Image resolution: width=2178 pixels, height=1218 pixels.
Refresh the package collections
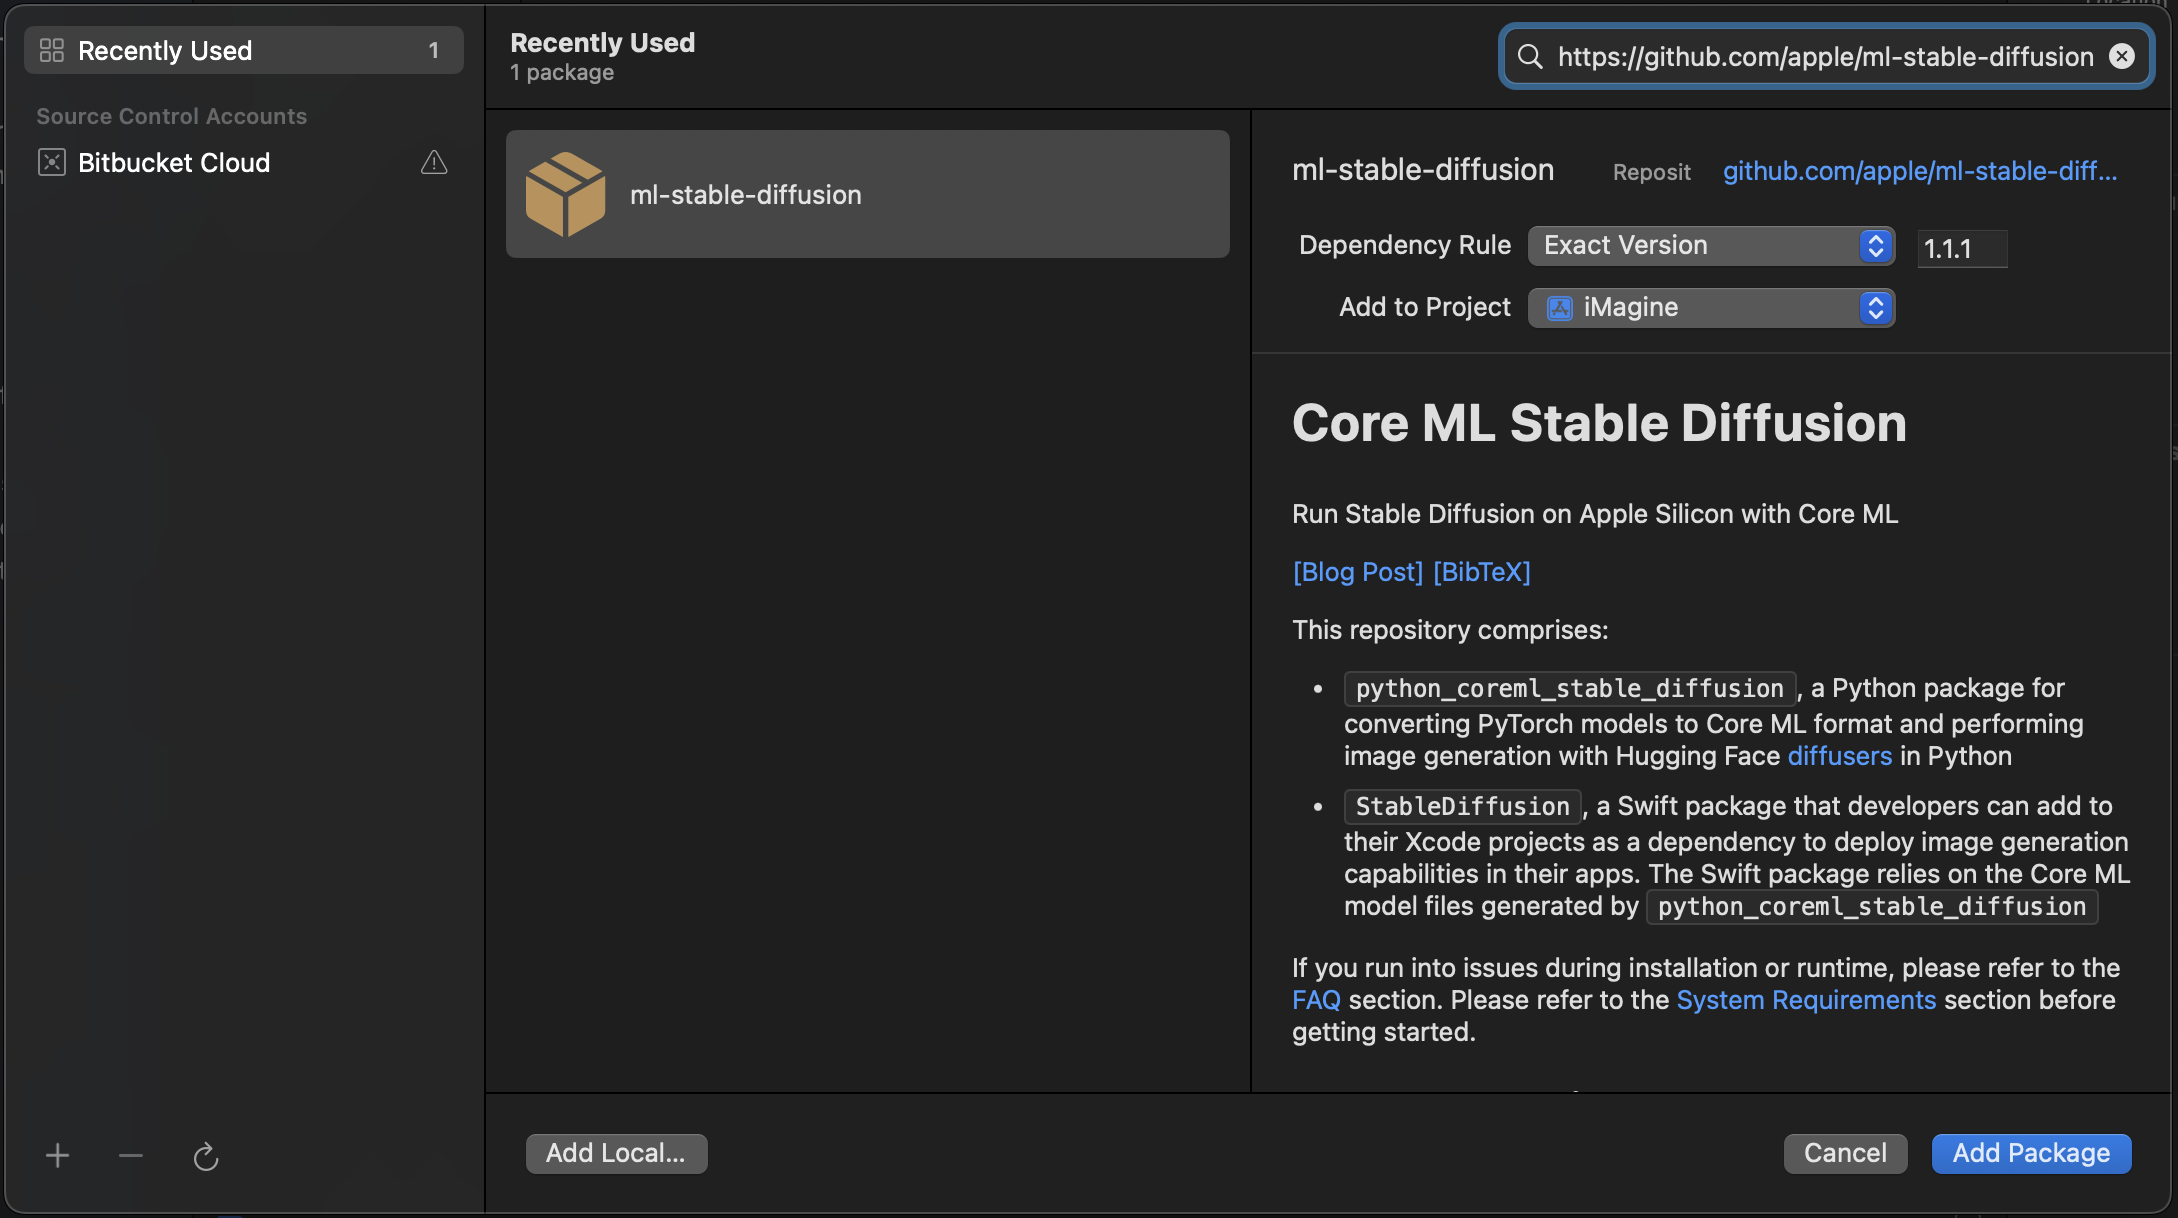(206, 1156)
